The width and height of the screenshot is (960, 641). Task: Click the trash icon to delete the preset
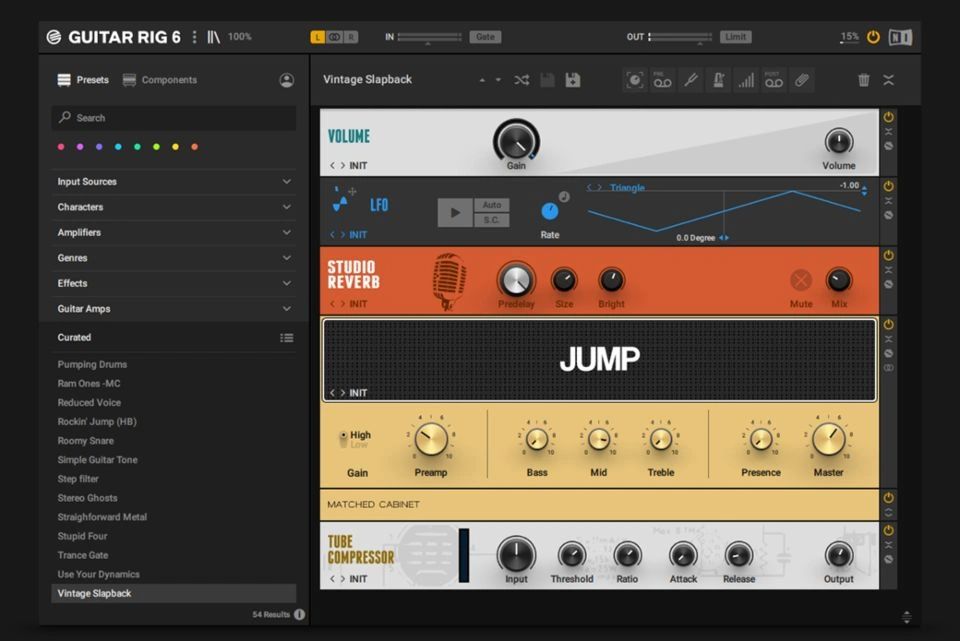point(864,80)
